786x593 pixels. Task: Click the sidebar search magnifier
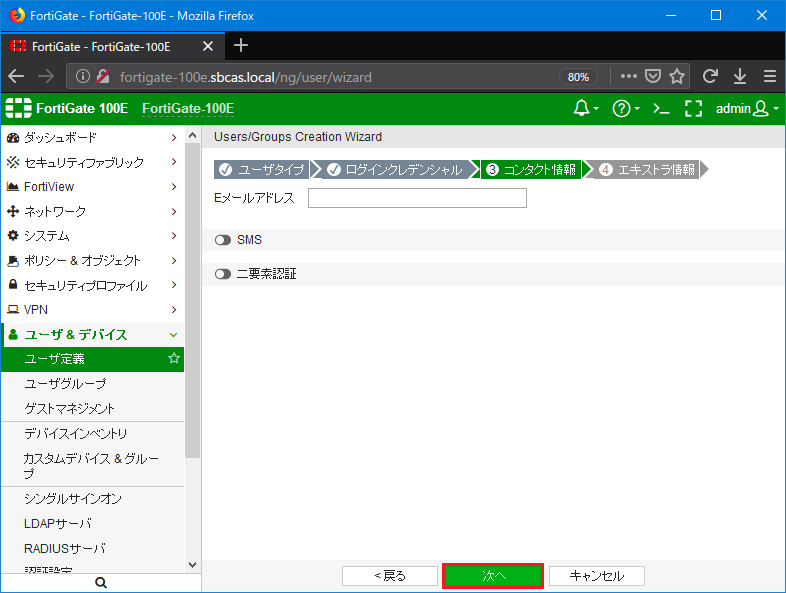(101, 582)
